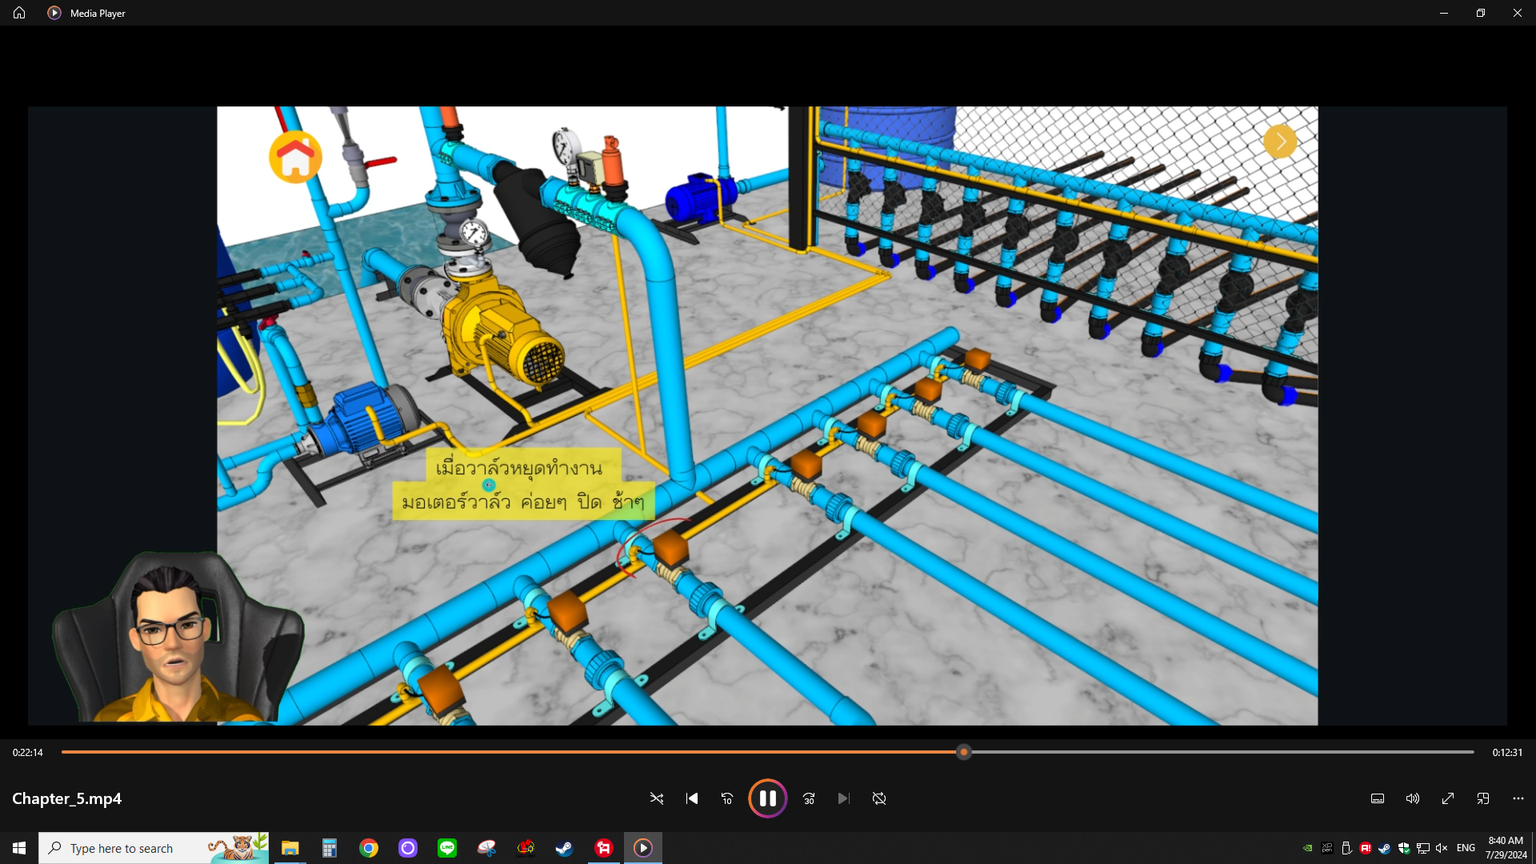Open Google Chrome from the taskbar
Screen dimensions: 1536x864
369,848
